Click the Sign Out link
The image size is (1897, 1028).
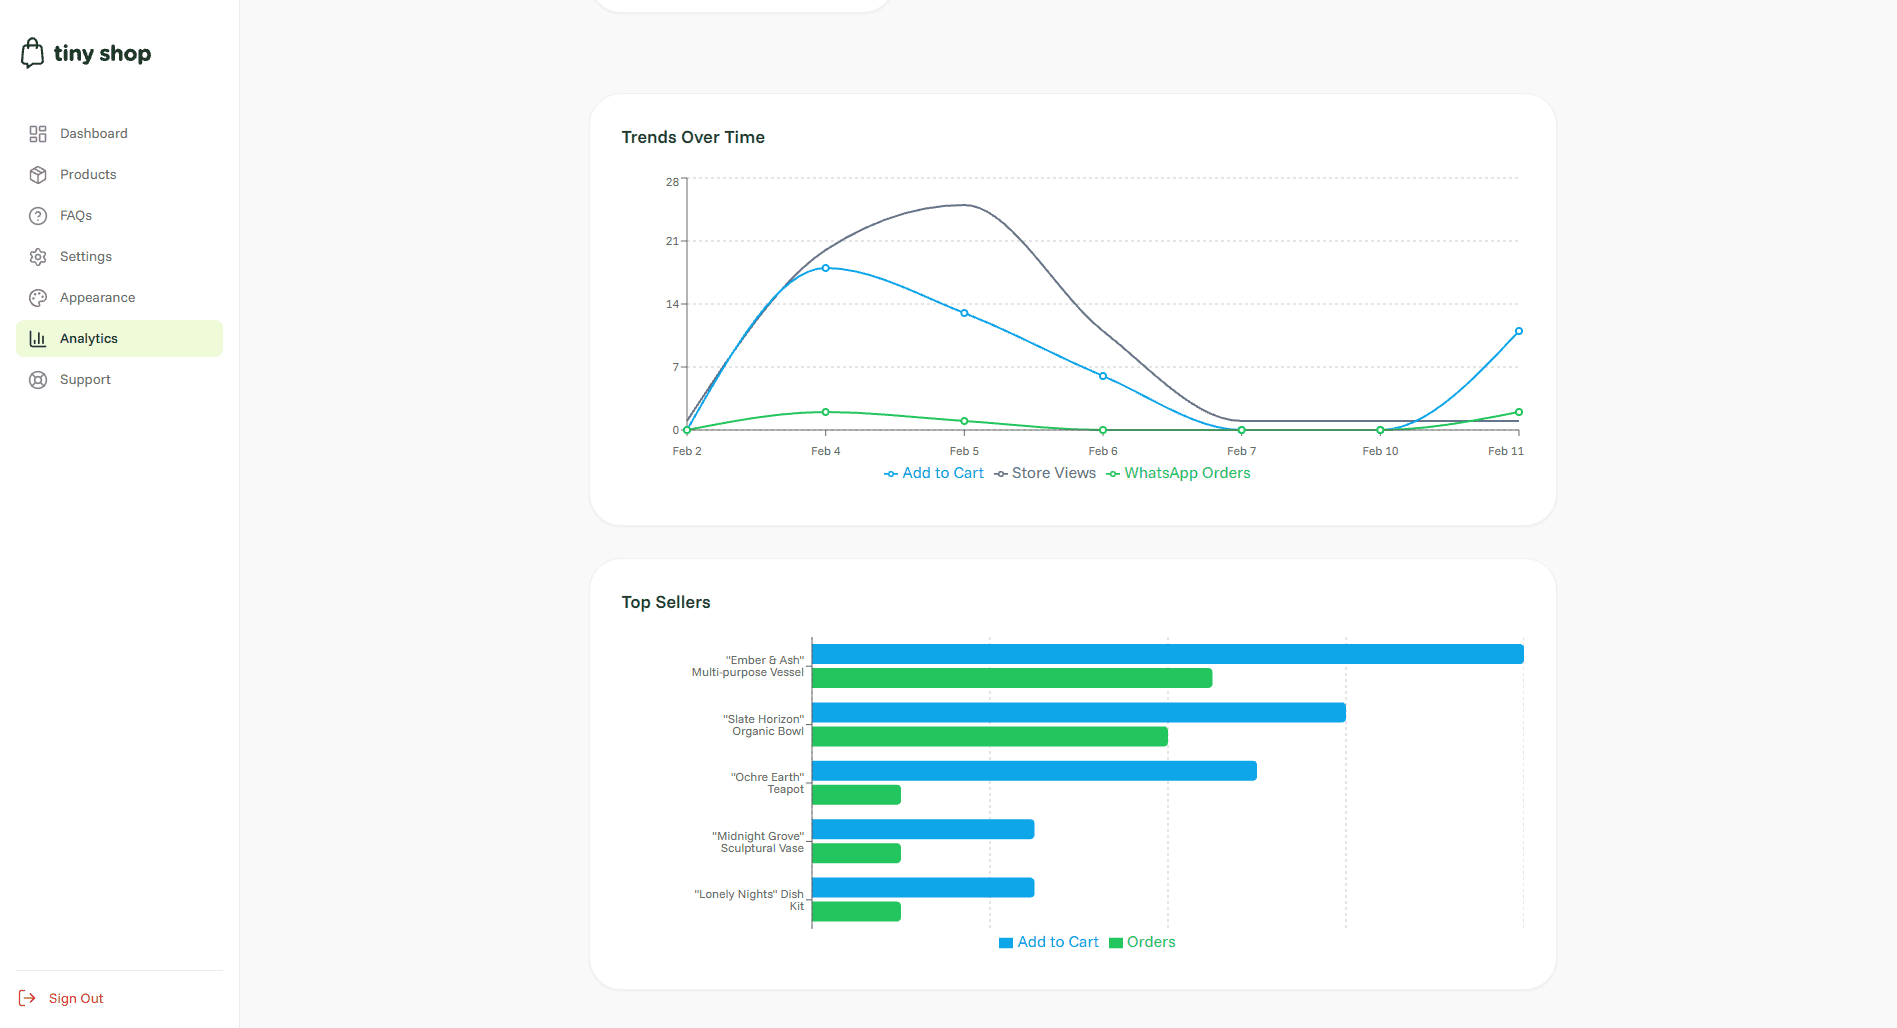pyautogui.click(x=75, y=997)
